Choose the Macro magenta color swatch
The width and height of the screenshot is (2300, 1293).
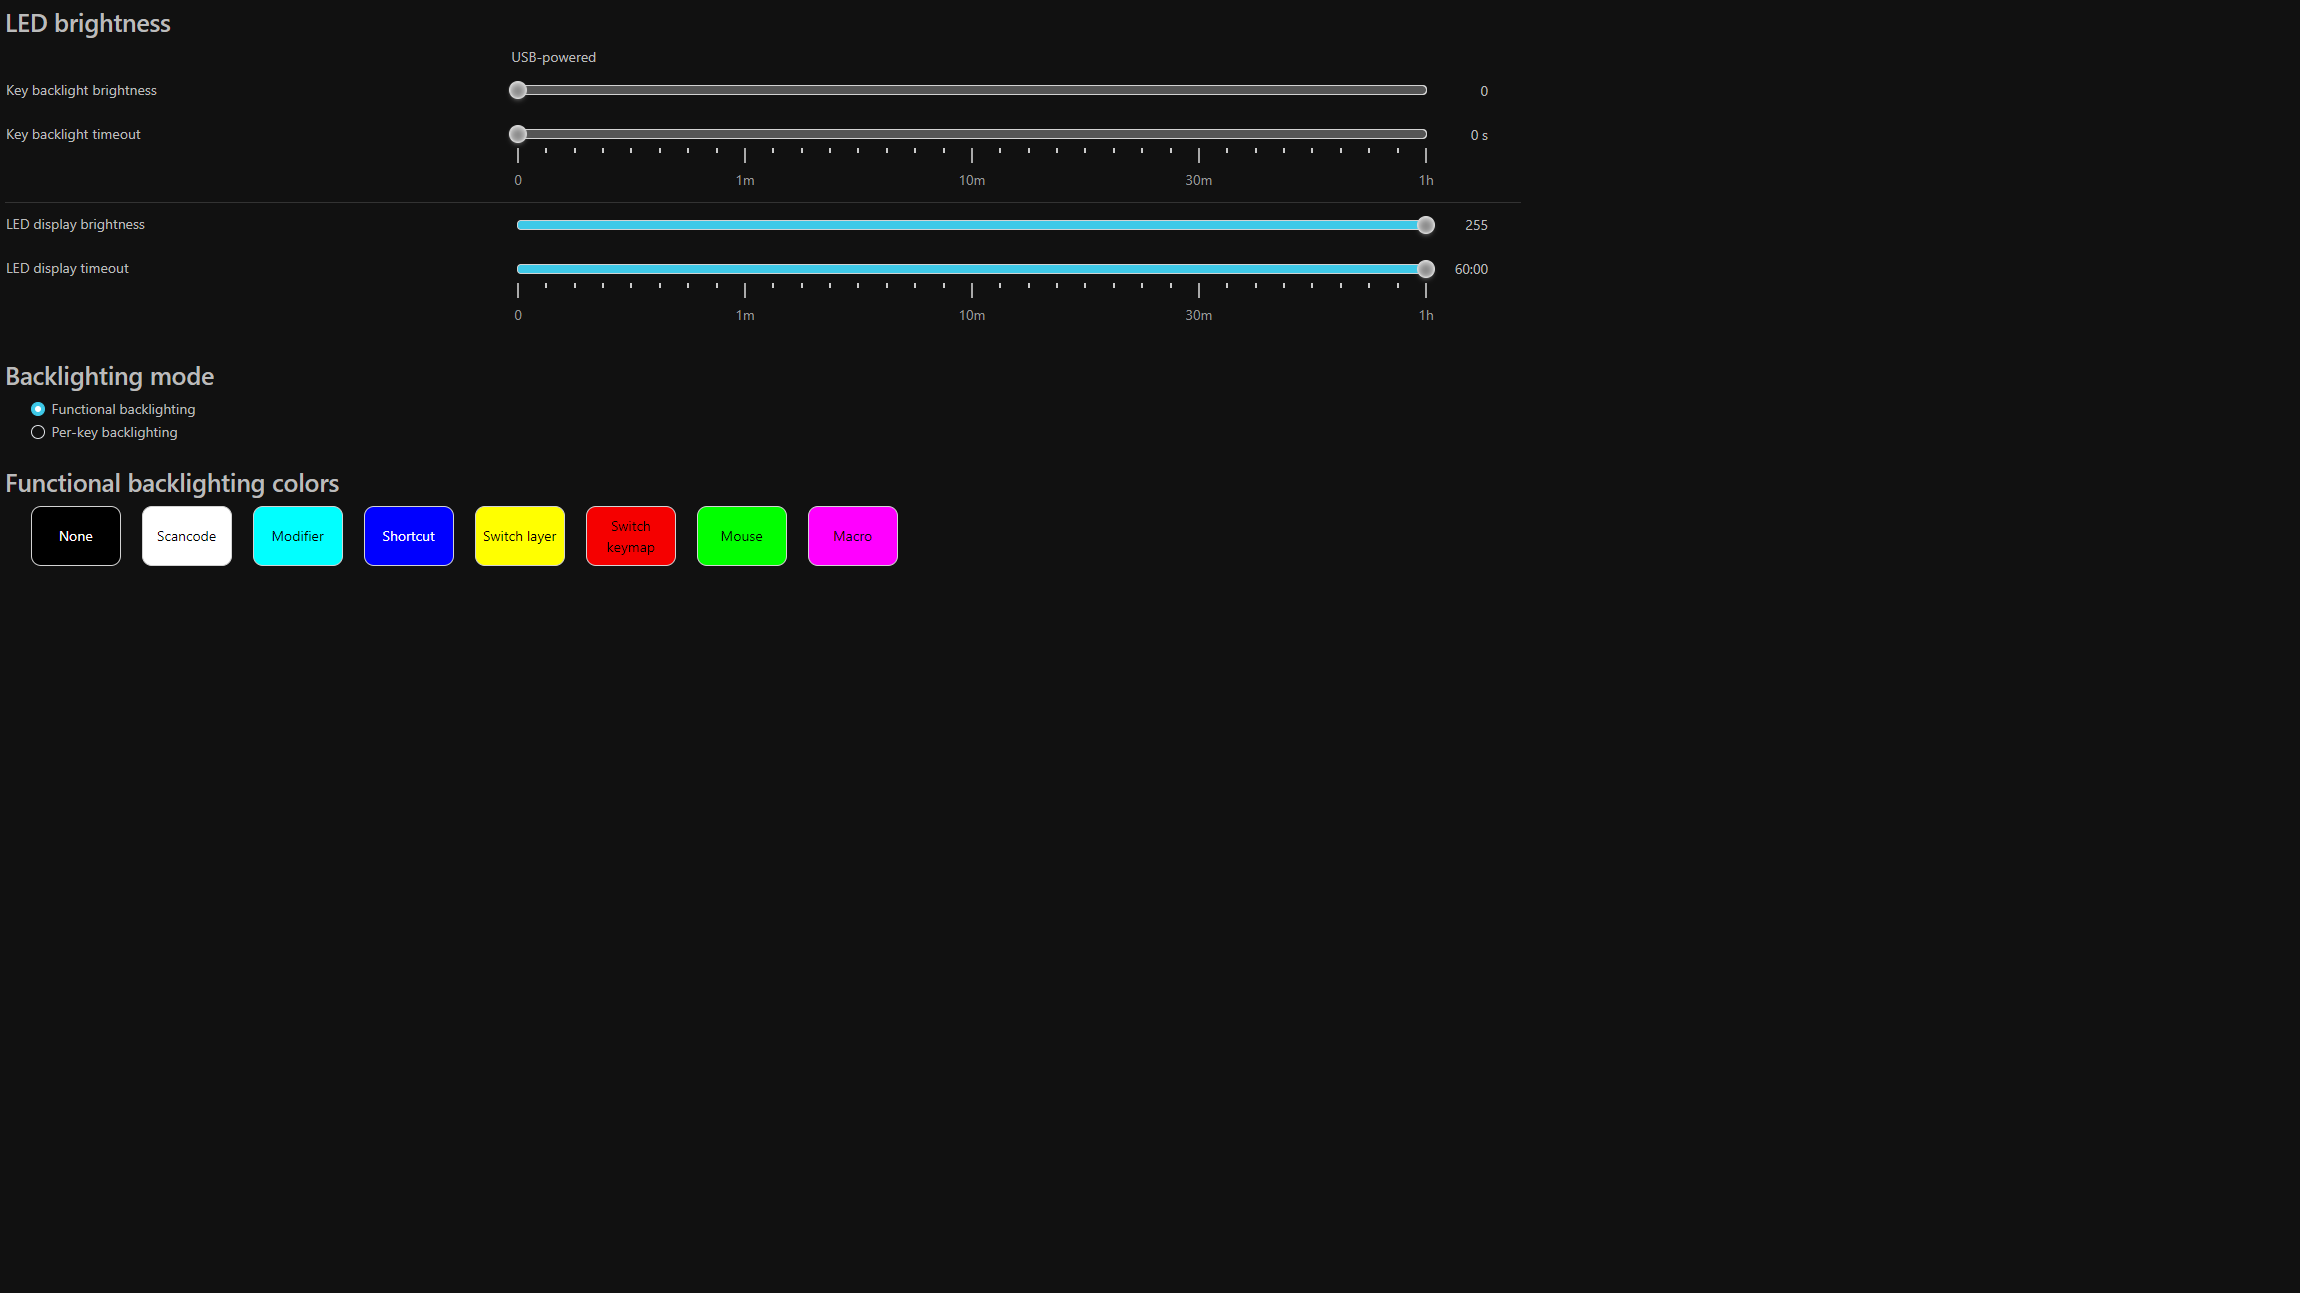point(852,536)
